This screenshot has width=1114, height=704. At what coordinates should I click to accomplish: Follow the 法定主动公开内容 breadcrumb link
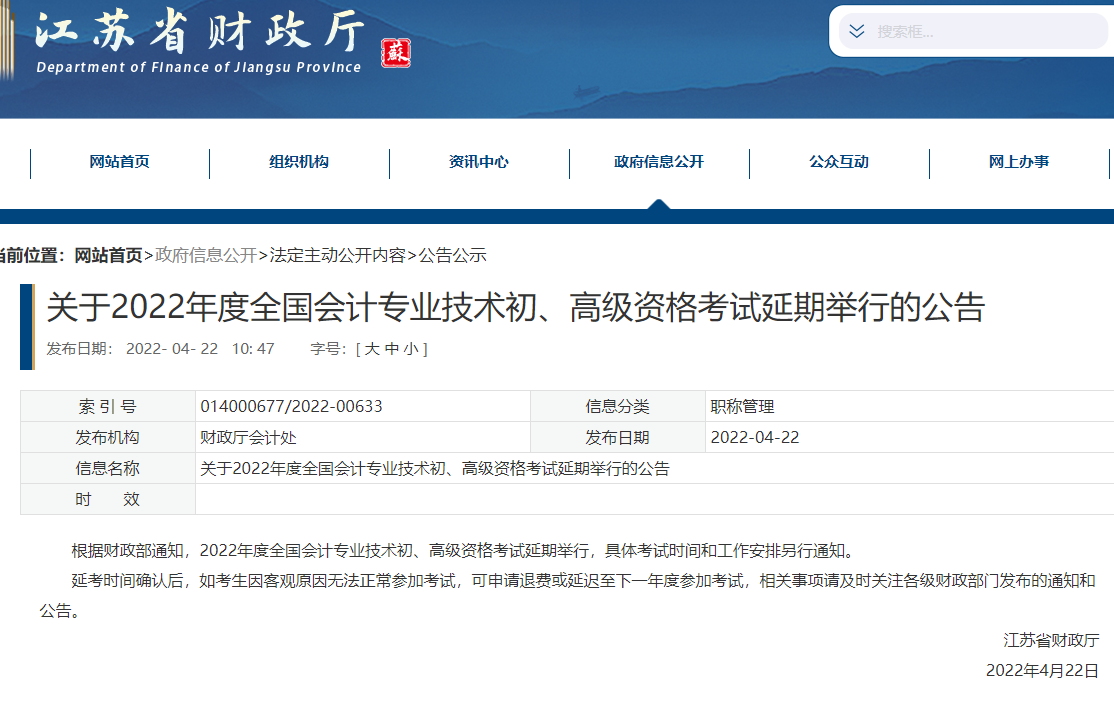(x=338, y=255)
